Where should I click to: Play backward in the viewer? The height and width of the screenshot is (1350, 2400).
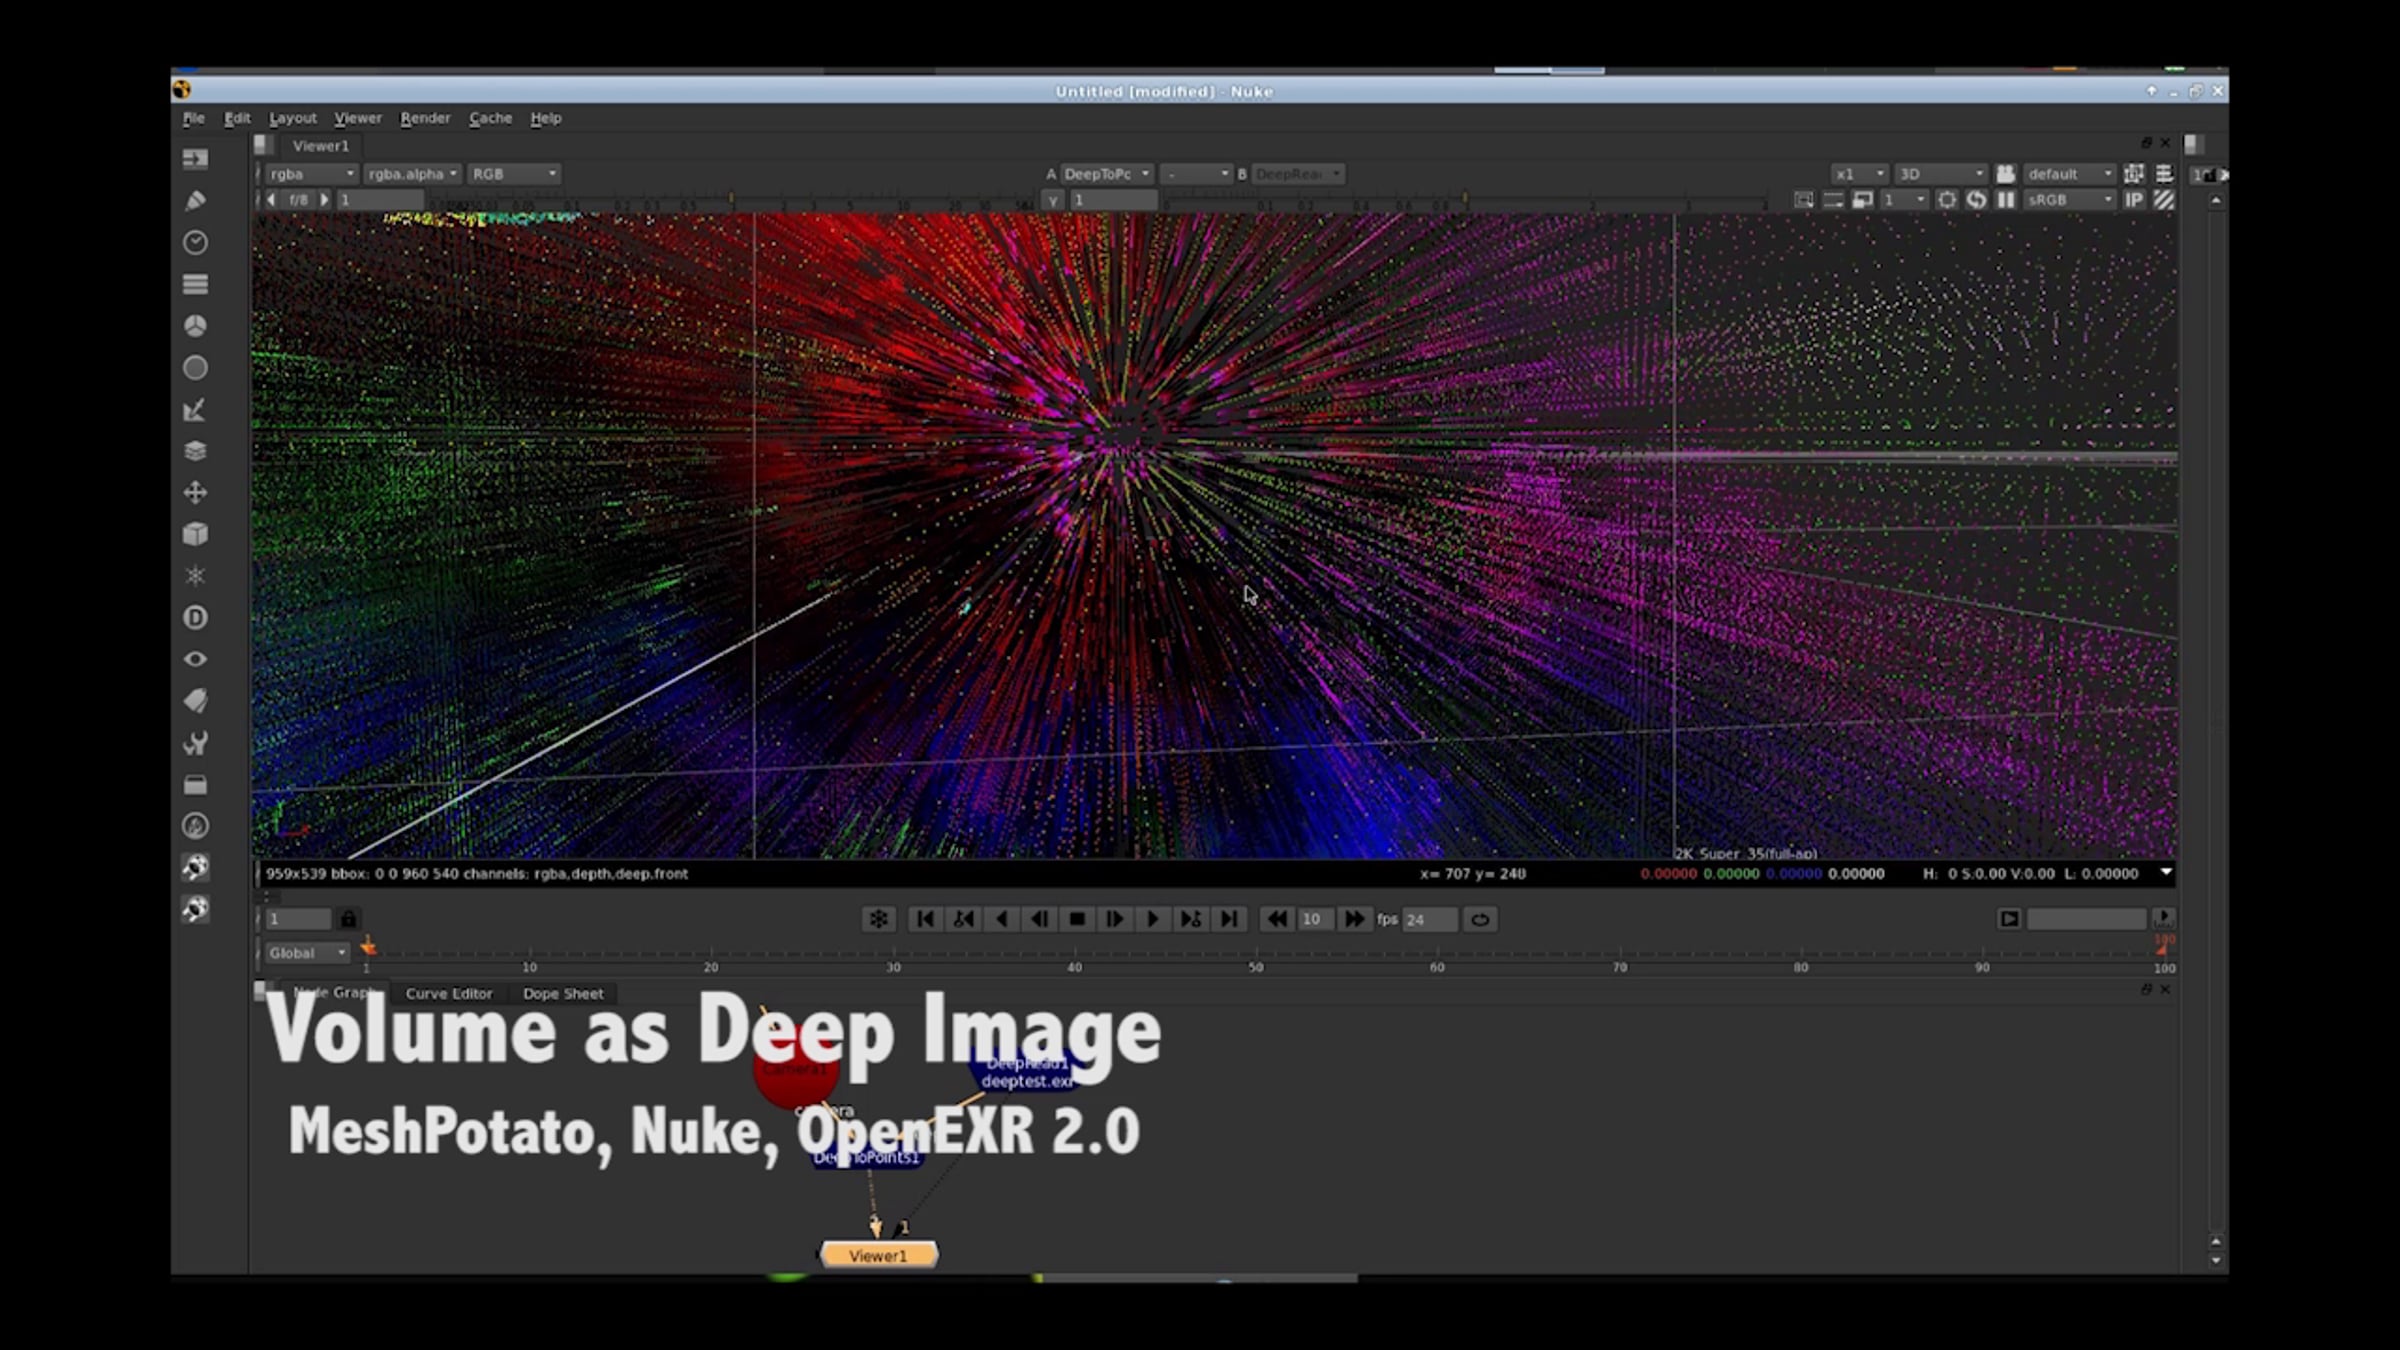(x=1001, y=919)
